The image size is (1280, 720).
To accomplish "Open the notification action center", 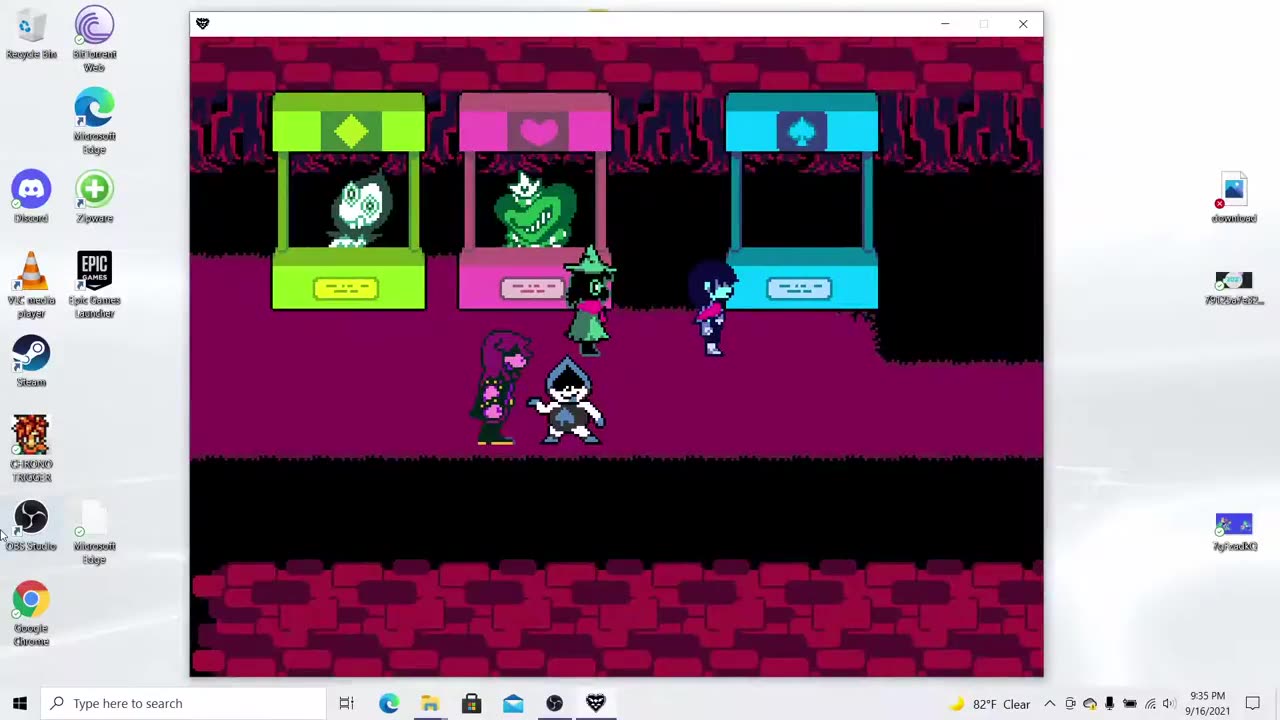I will point(1253,703).
